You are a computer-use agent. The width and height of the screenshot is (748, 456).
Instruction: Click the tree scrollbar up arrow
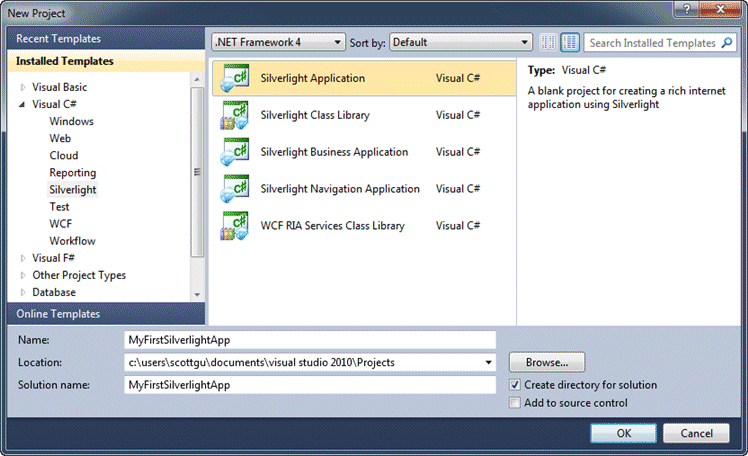(197, 79)
